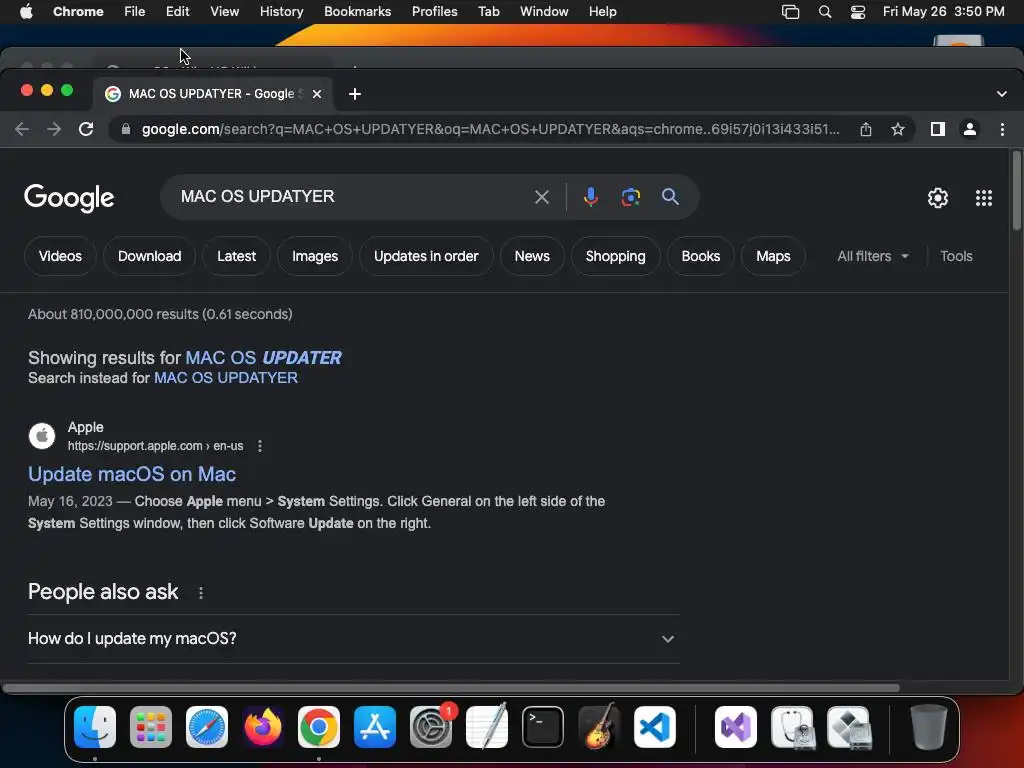The image size is (1024, 768).
Task: Reload the page in Chrome
Action: point(86,129)
